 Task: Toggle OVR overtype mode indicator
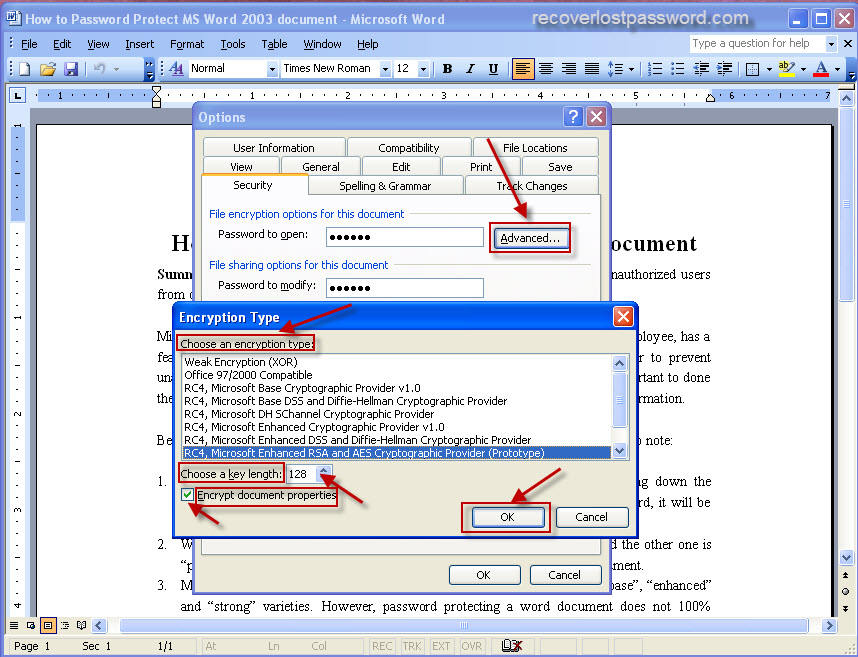[x=471, y=647]
